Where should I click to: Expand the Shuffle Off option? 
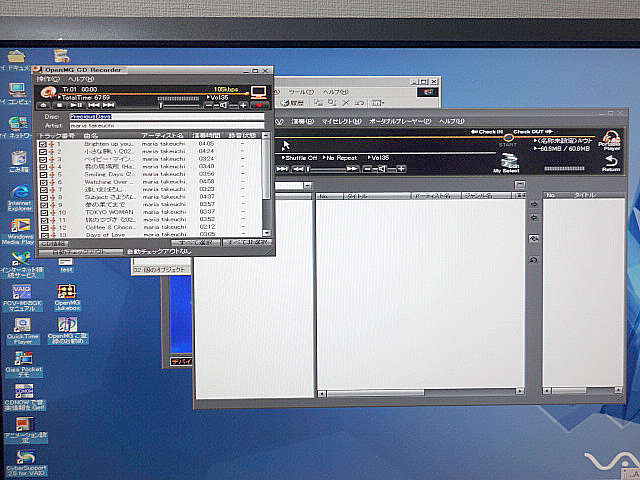[300, 158]
